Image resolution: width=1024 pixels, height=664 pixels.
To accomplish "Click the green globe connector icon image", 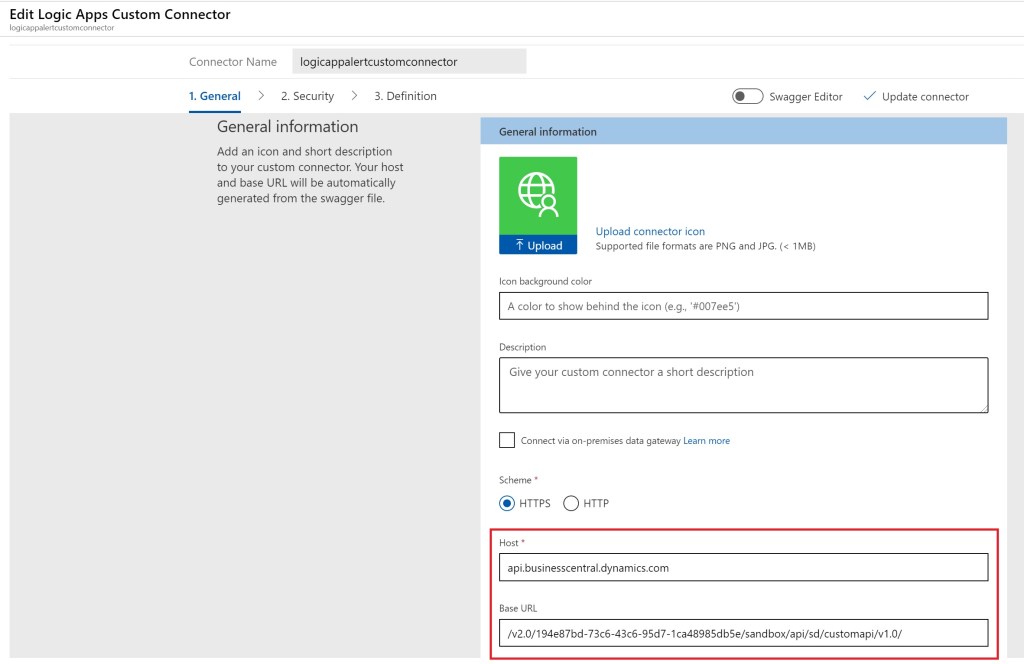I will (x=538, y=196).
